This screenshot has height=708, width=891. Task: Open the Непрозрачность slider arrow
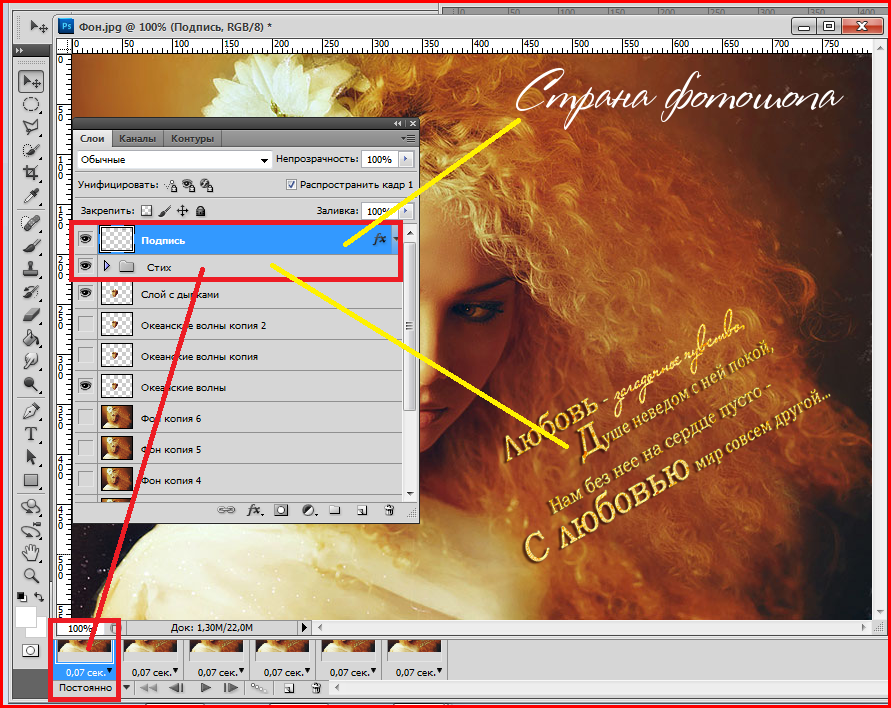(x=406, y=159)
